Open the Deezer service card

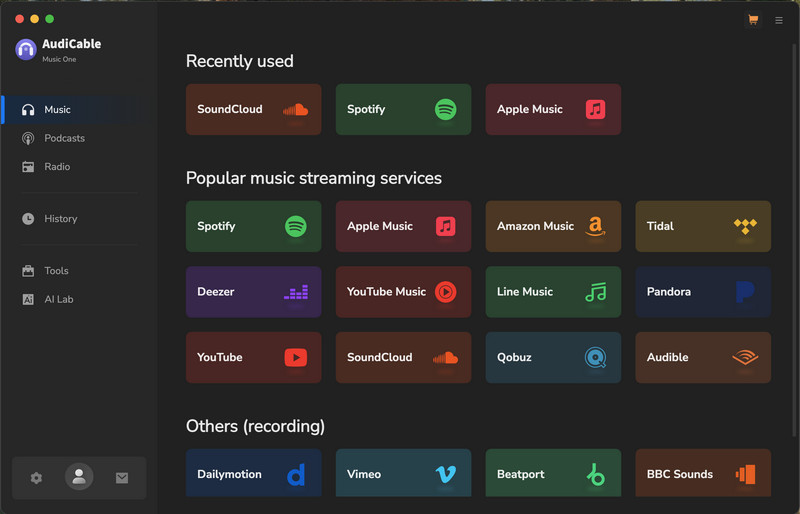254,292
